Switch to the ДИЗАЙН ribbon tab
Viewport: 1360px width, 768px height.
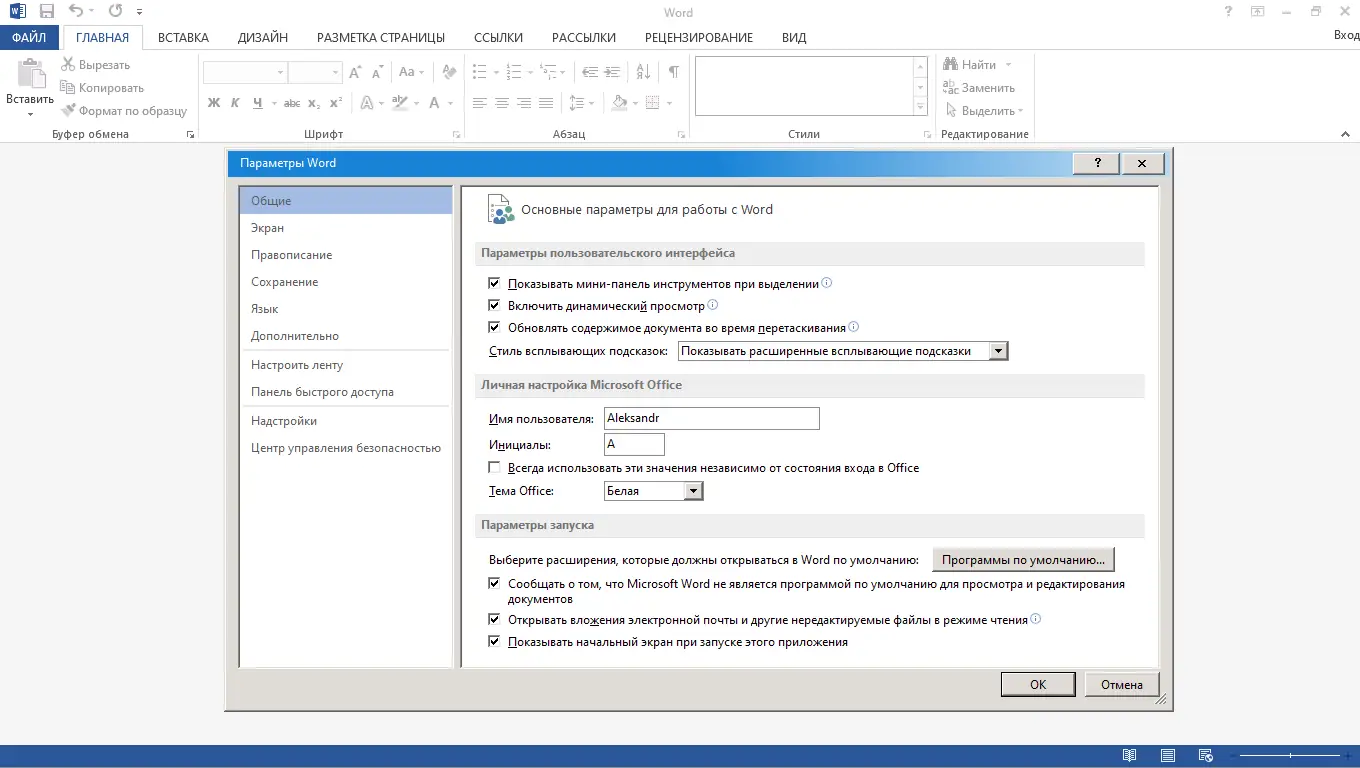pos(263,38)
